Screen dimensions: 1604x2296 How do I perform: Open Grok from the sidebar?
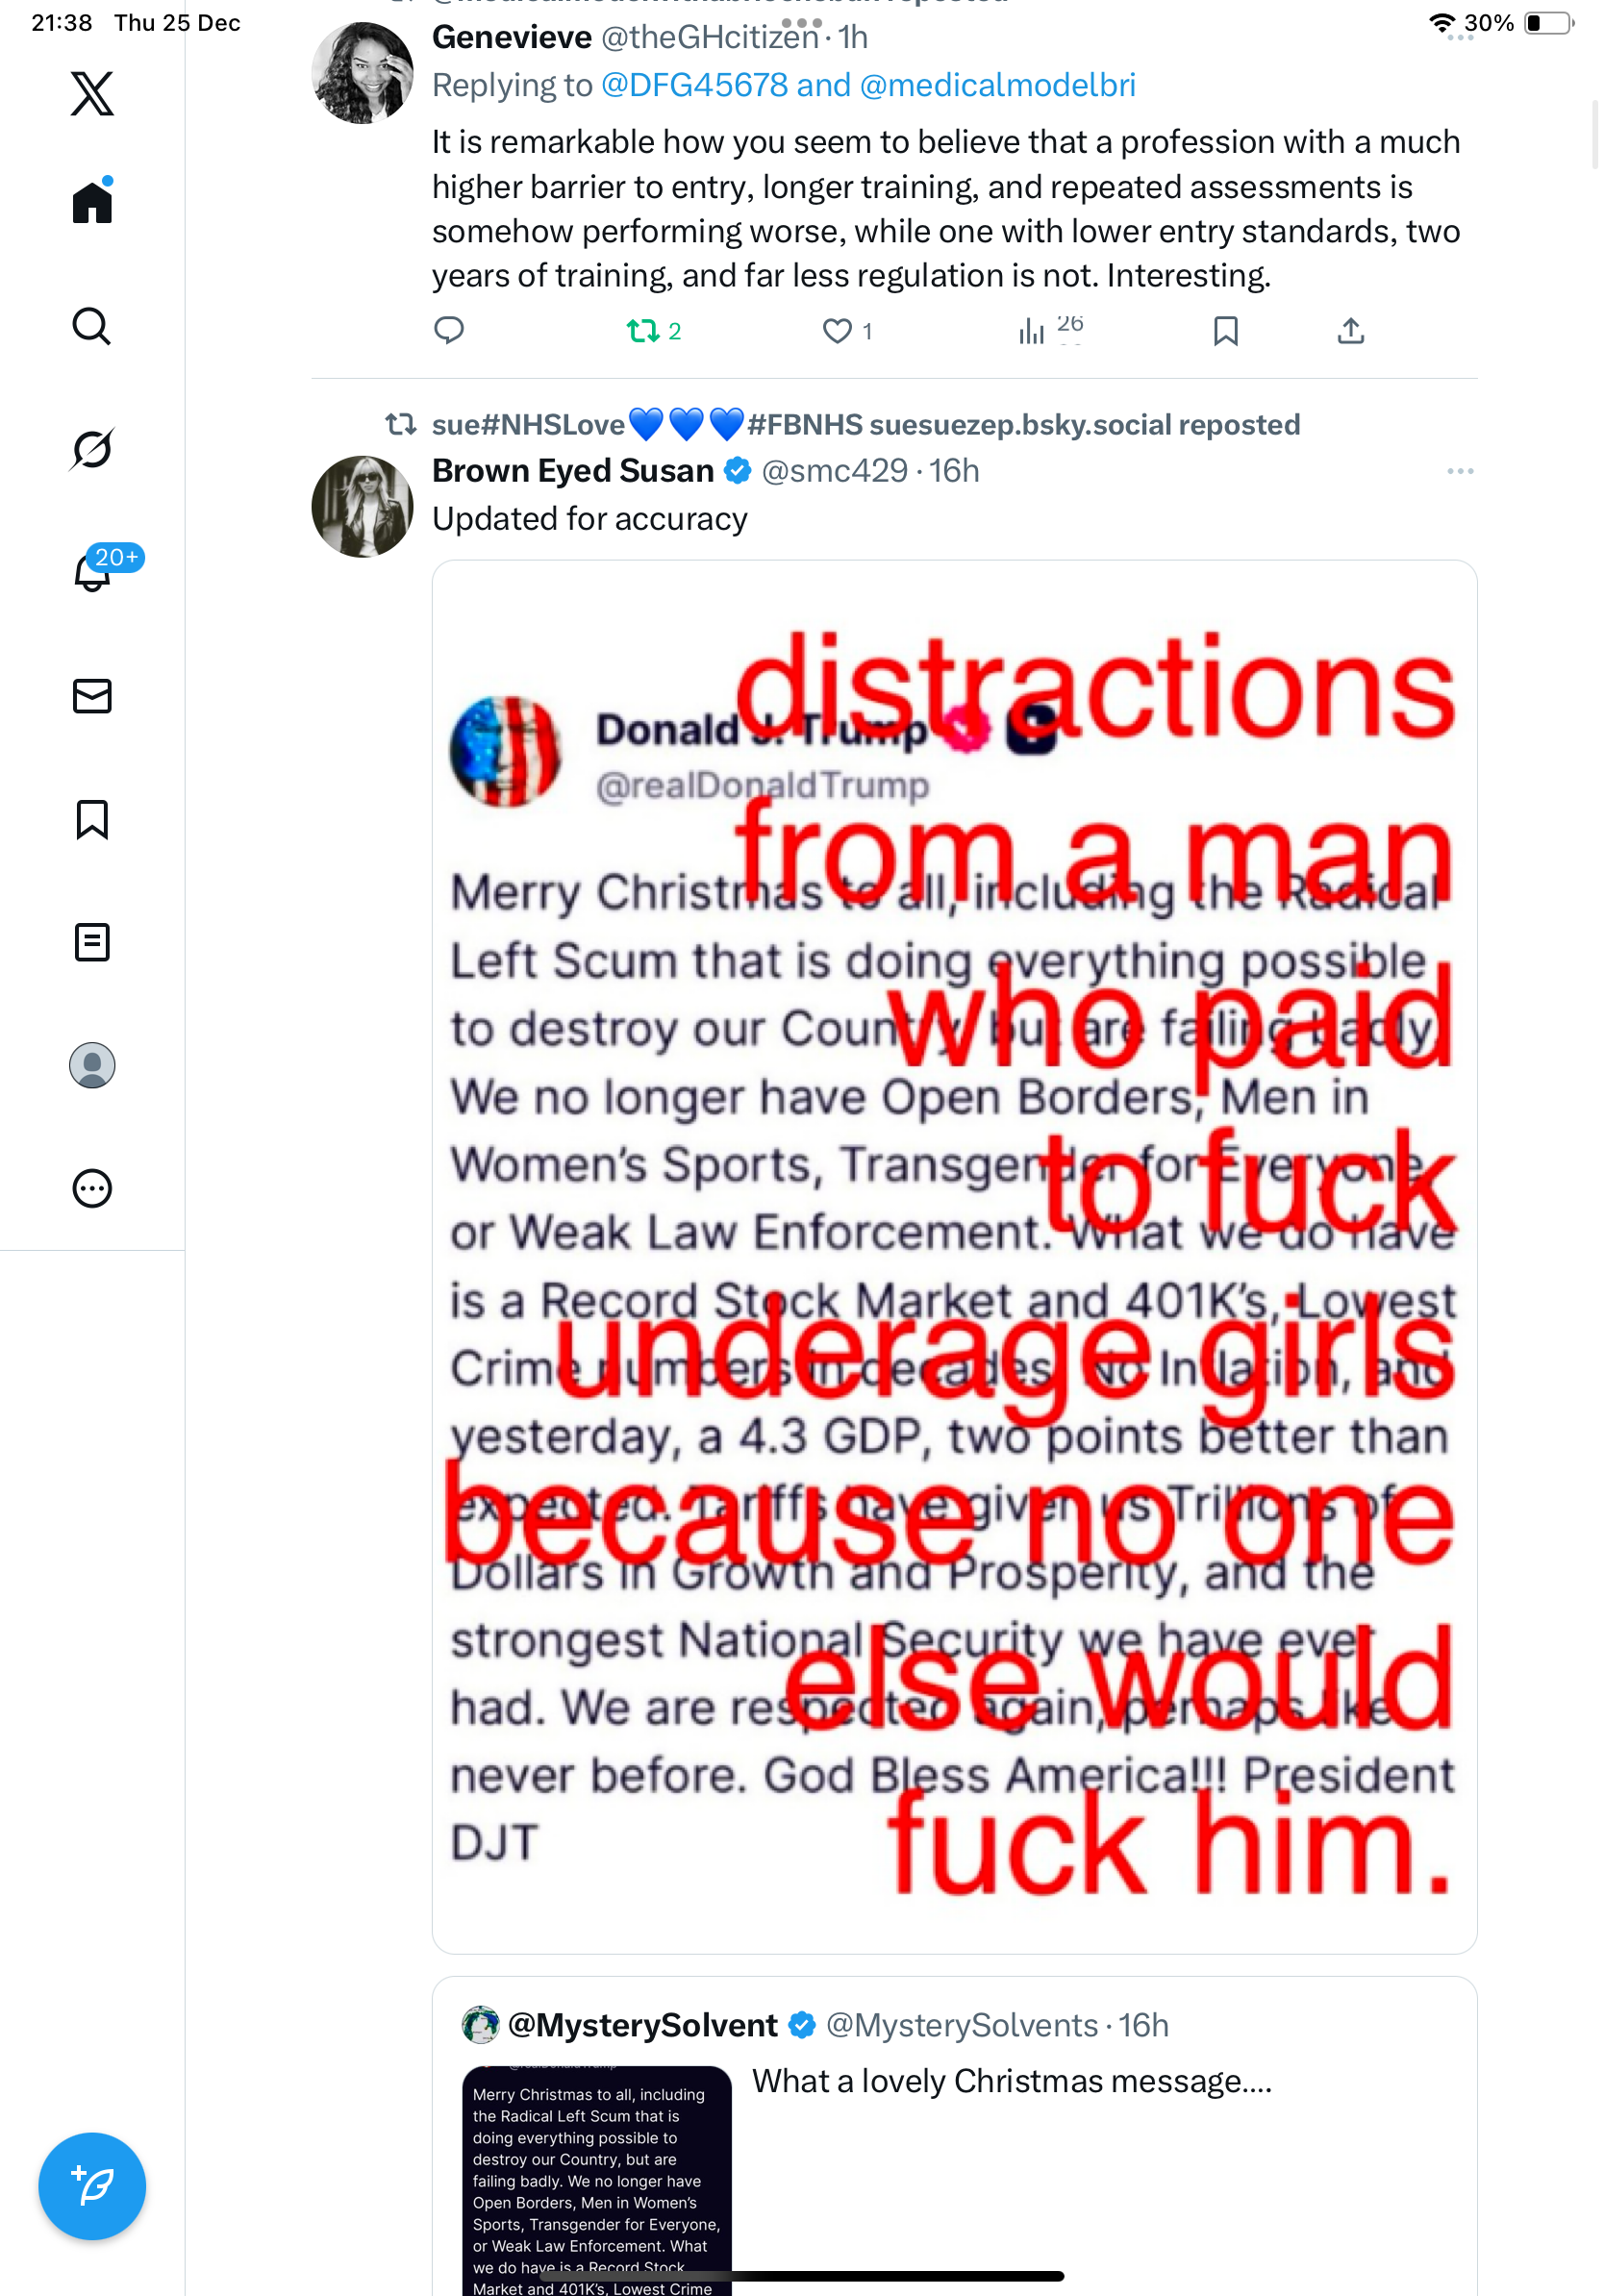92,449
